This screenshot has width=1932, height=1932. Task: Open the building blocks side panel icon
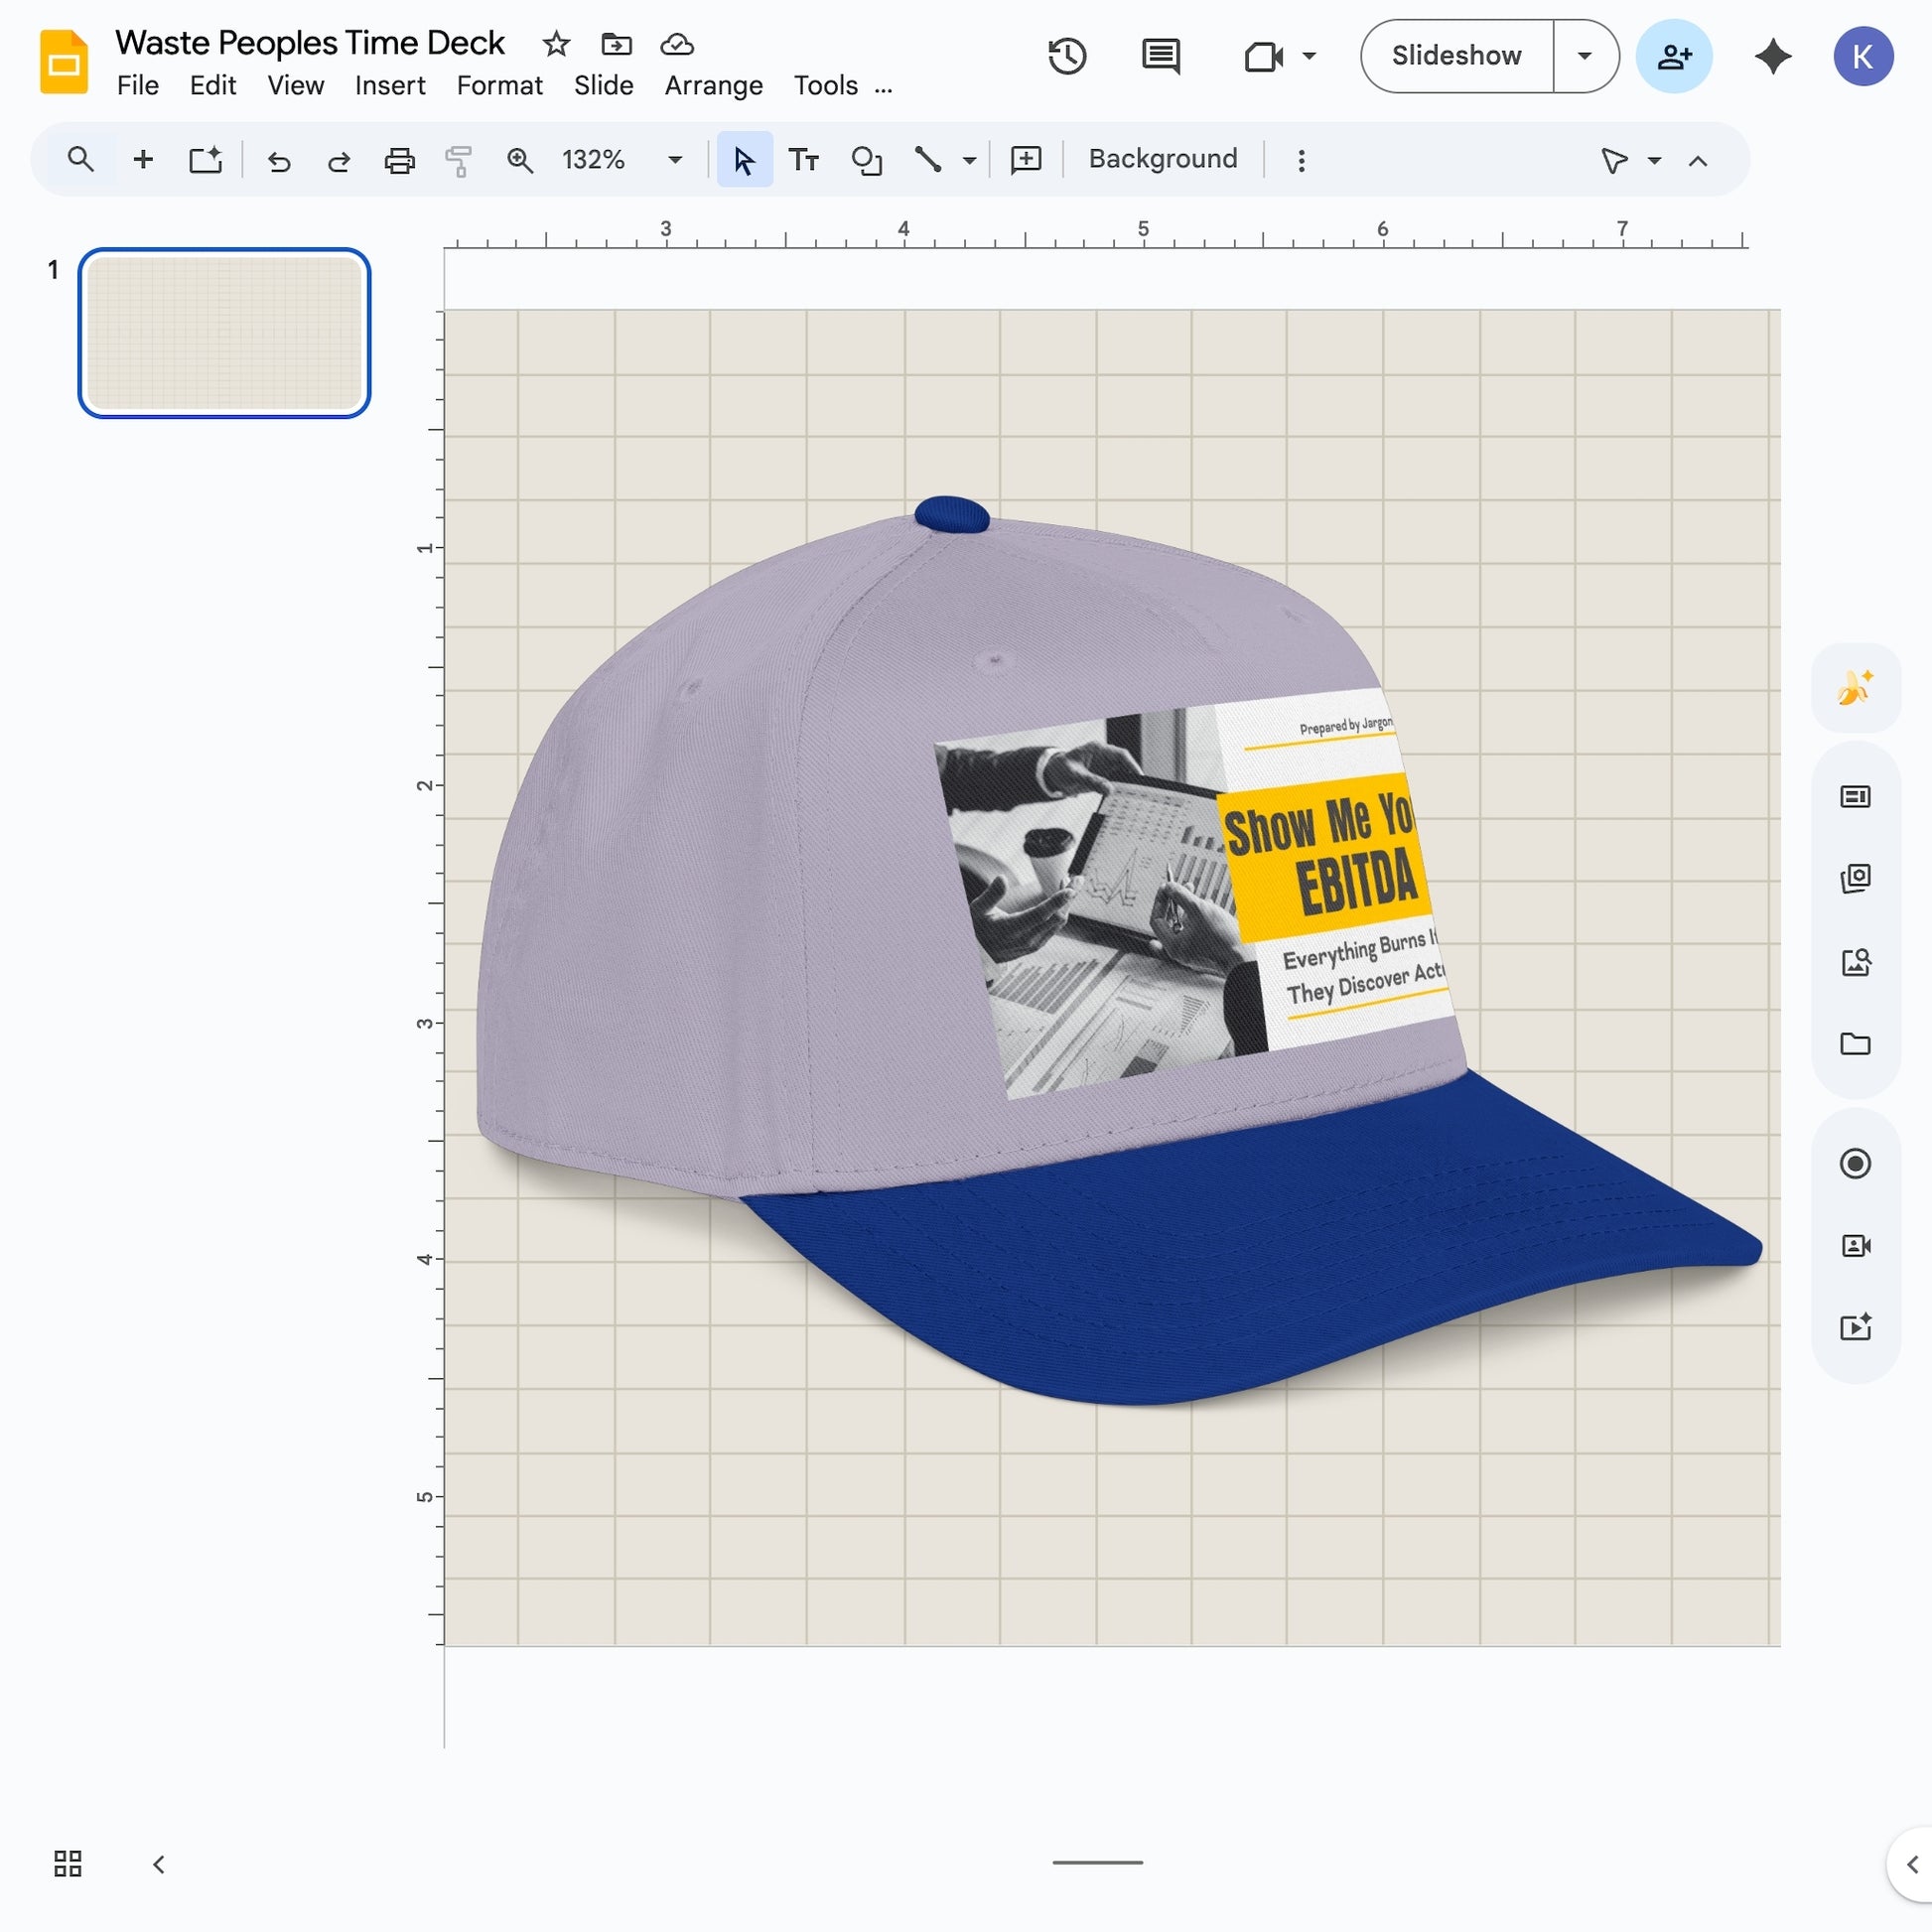(1855, 879)
